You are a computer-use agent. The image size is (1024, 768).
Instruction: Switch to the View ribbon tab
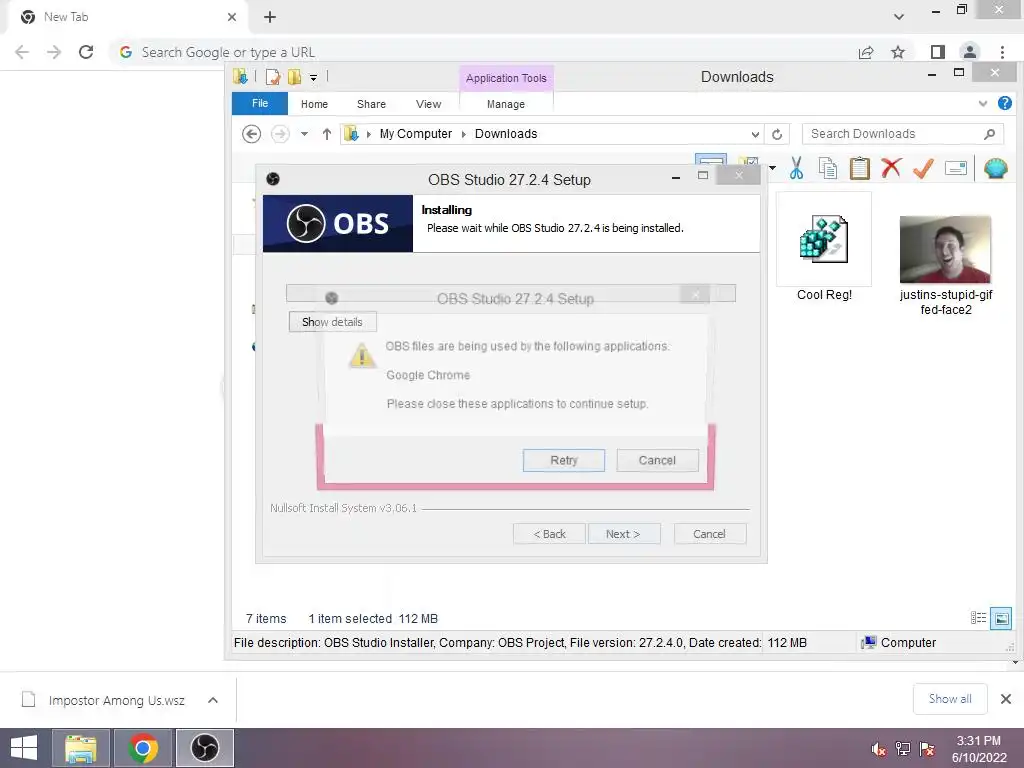(x=428, y=104)
